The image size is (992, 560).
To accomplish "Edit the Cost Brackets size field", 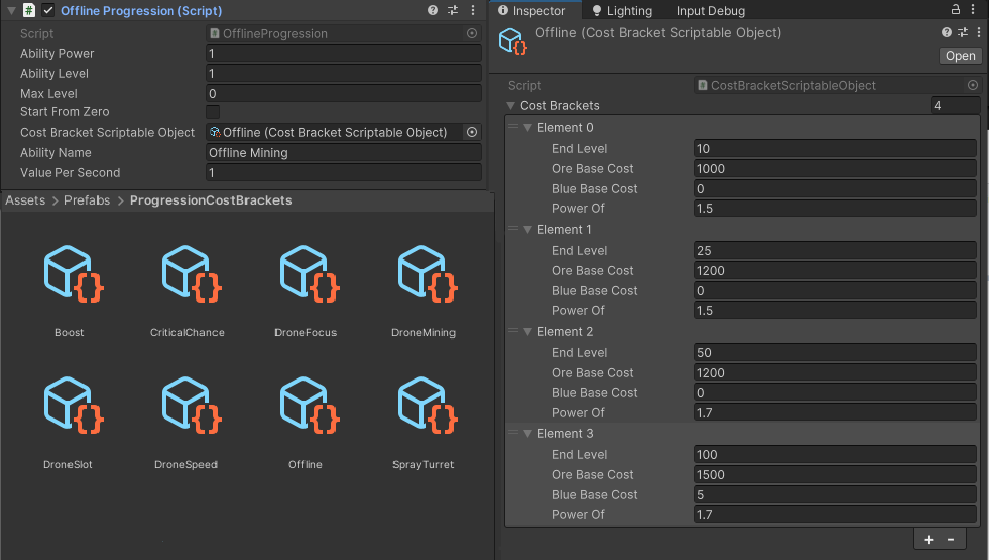I will click(955, 106).
